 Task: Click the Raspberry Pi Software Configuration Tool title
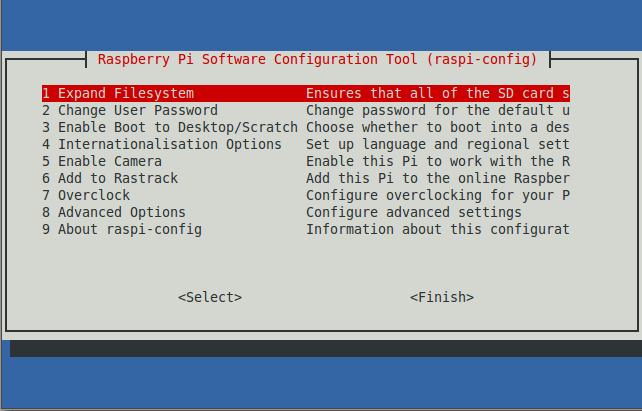tap(318, 59)
